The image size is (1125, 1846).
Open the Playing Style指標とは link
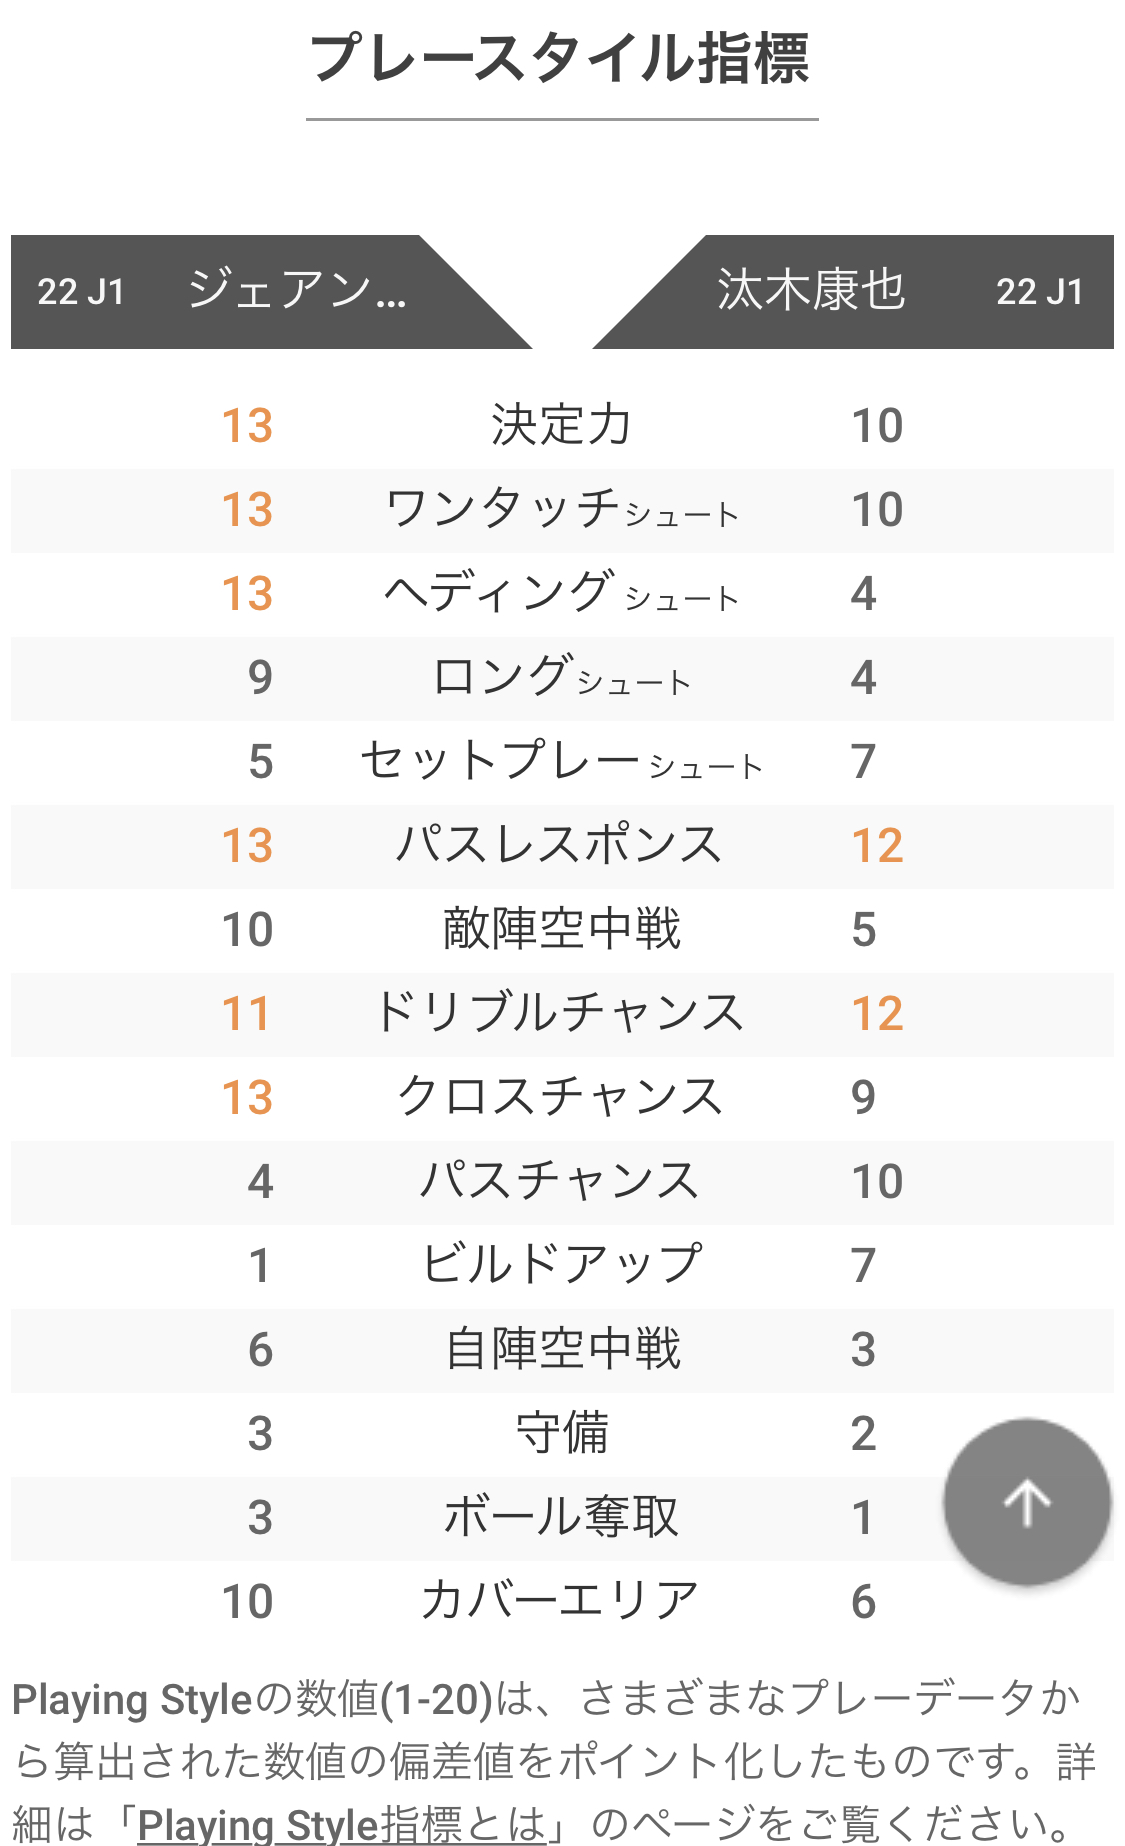[340, 1824]
